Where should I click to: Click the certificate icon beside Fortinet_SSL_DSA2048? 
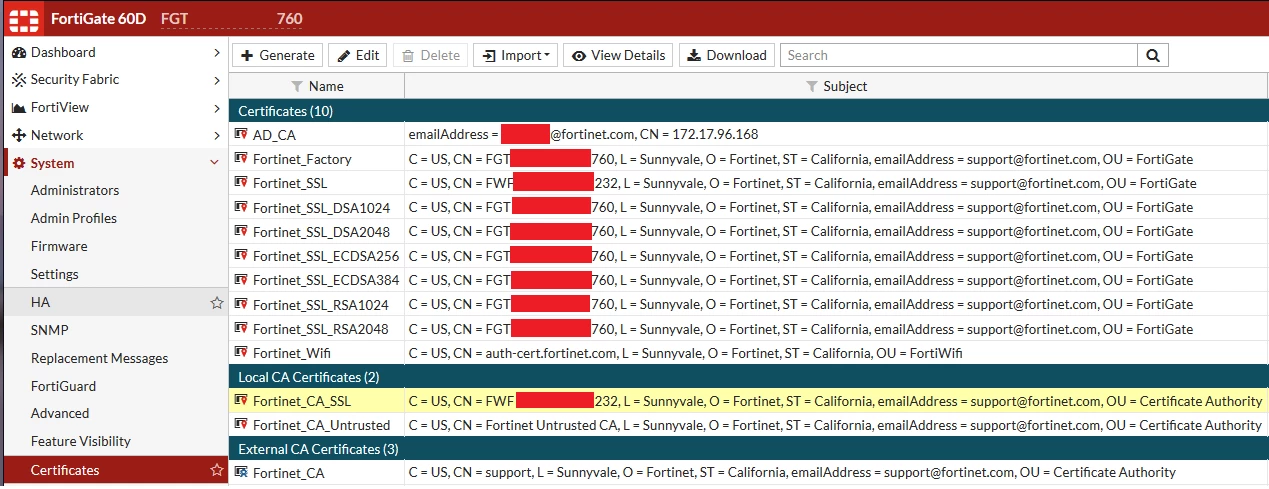tap(241, 231)
